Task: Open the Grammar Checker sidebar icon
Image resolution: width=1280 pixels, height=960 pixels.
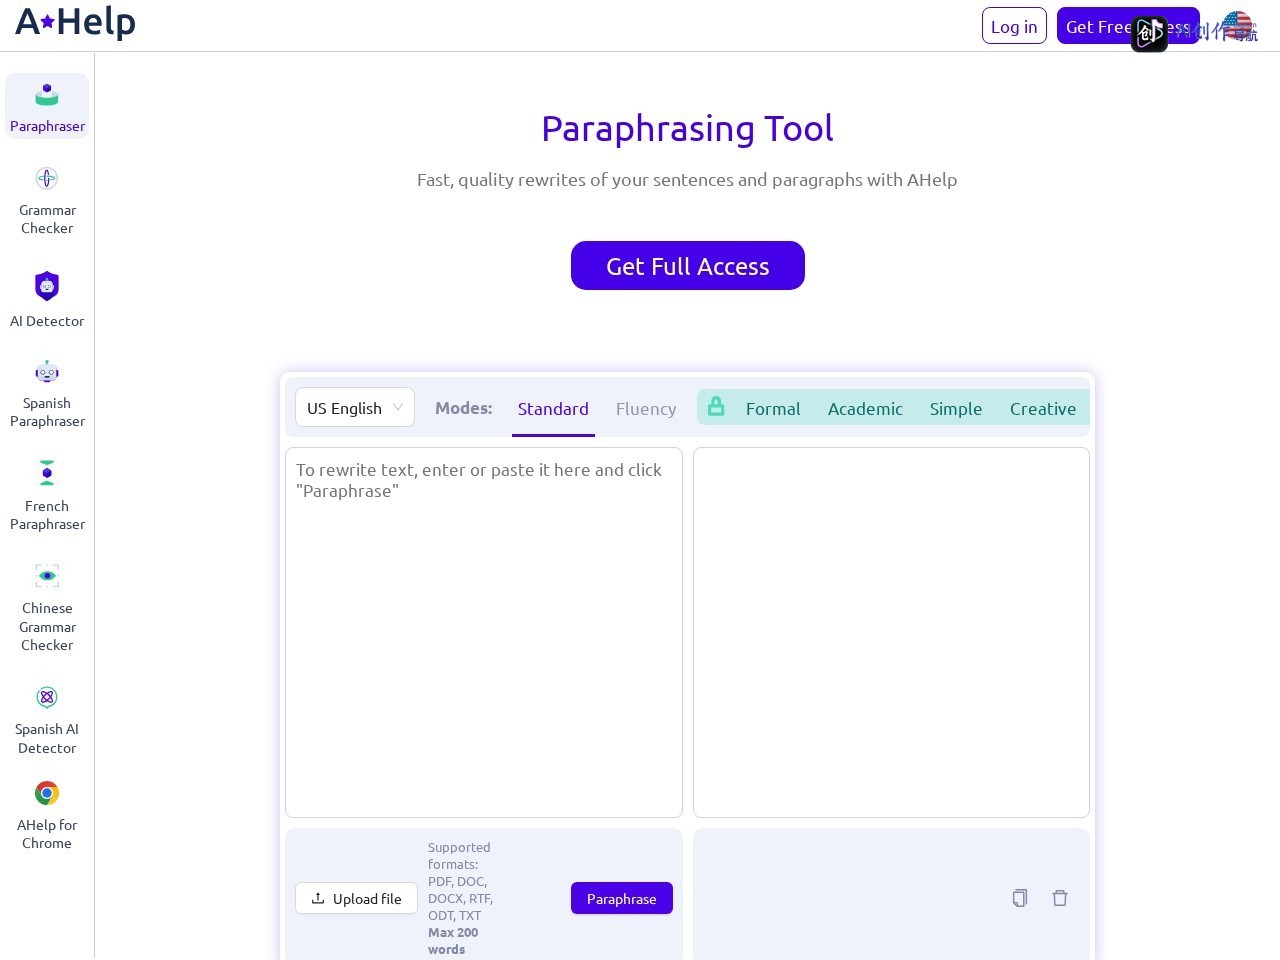Action: 47,178
